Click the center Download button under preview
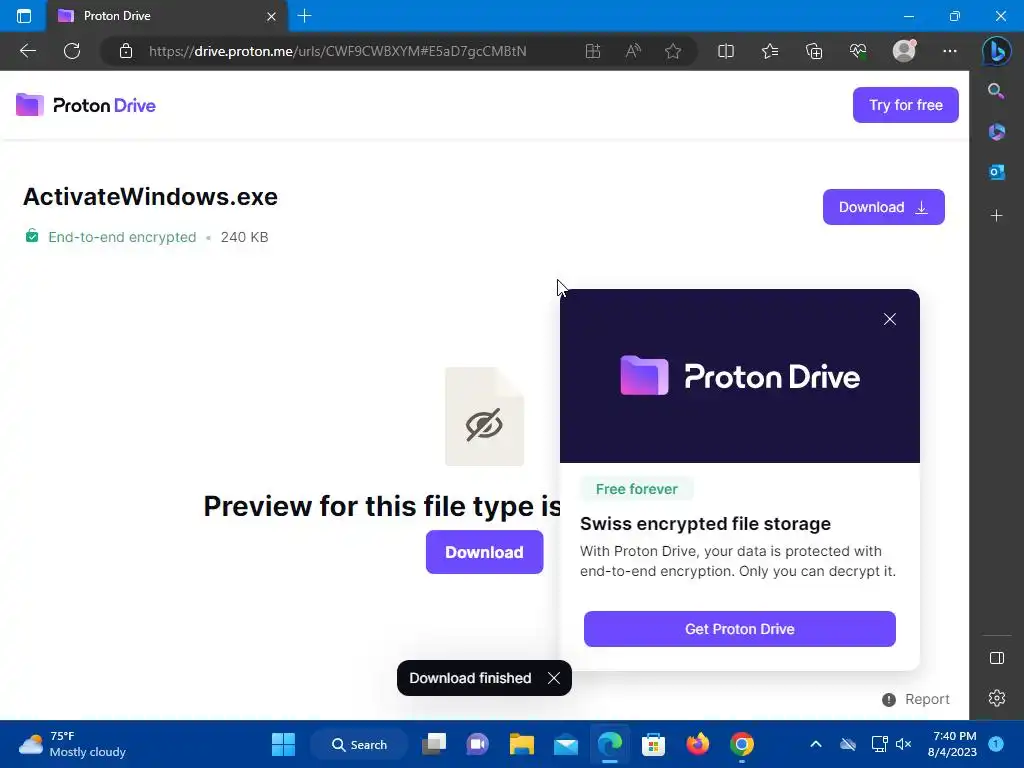The width and height of the screenshot is (1024, 768). coord(484,552)
